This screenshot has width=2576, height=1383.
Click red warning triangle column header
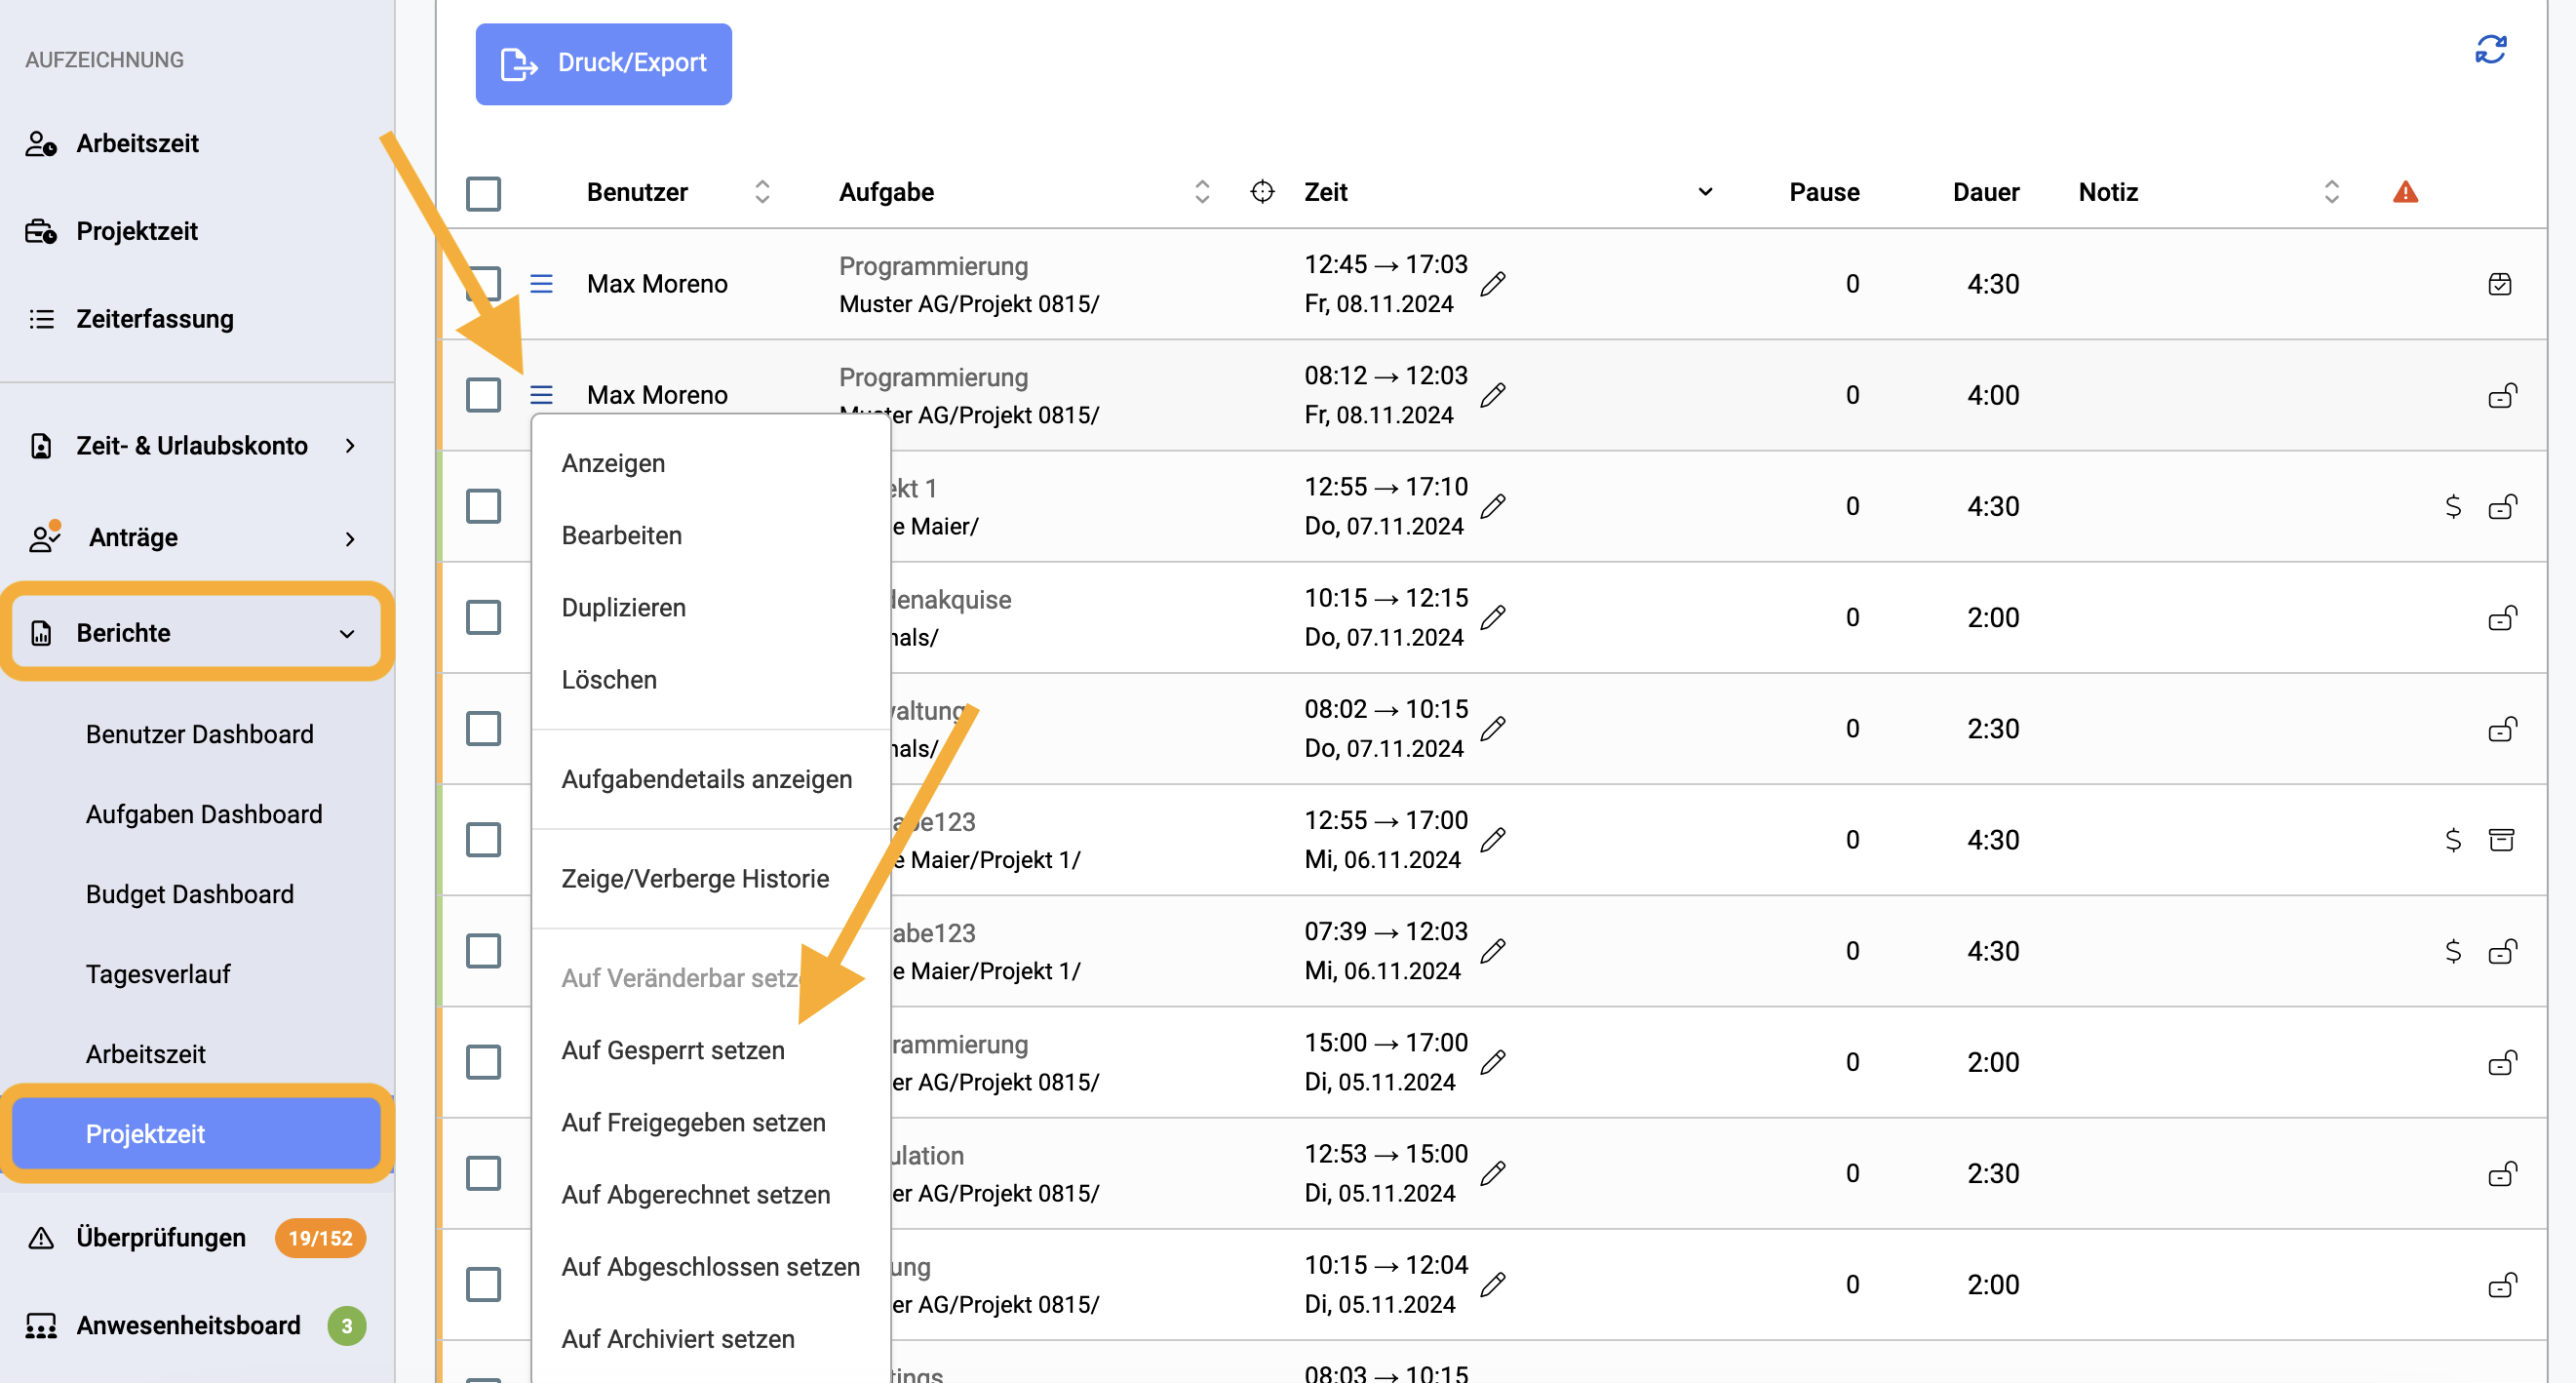2405,192
